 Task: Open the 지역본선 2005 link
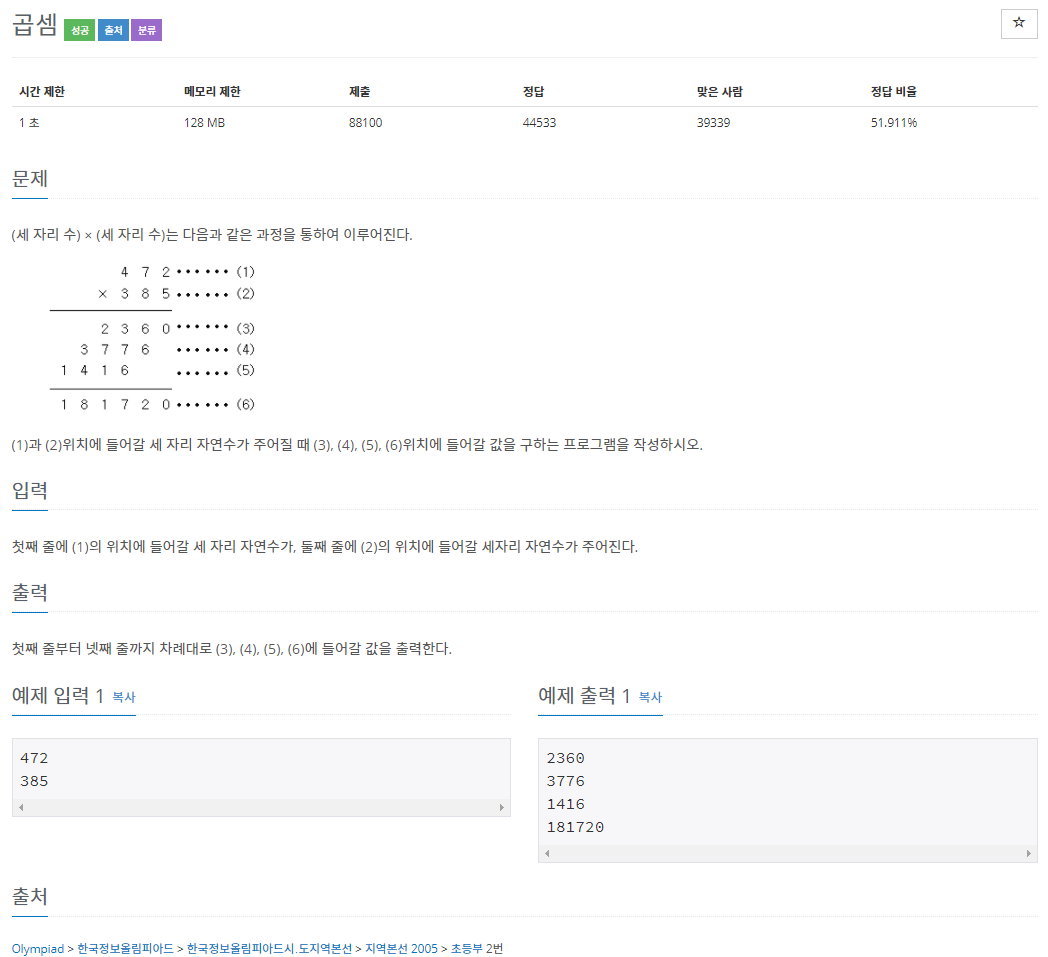click(401, 948)
